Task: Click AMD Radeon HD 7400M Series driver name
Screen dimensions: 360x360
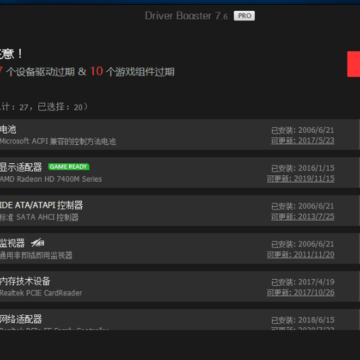Action: pyautogui.click(x=51, y=179)
